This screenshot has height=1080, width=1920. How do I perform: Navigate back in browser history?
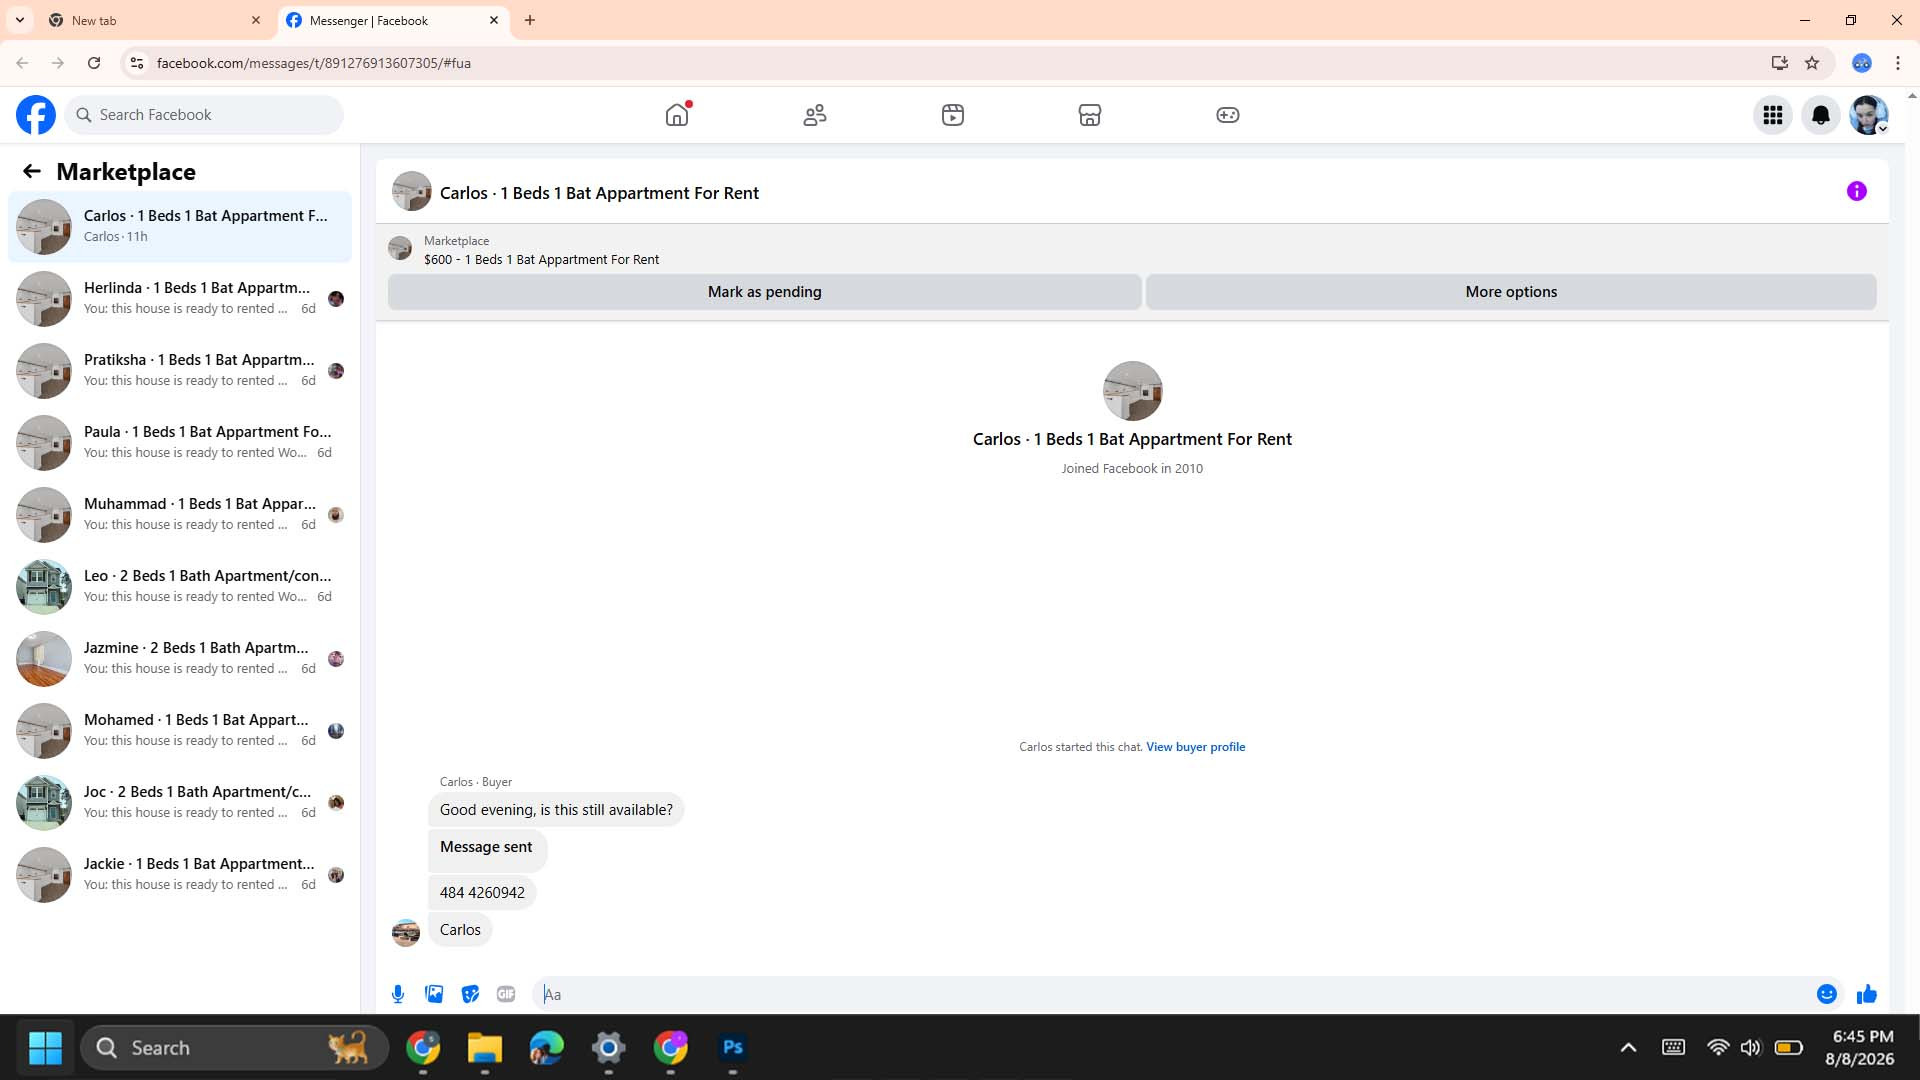point(22,63)
